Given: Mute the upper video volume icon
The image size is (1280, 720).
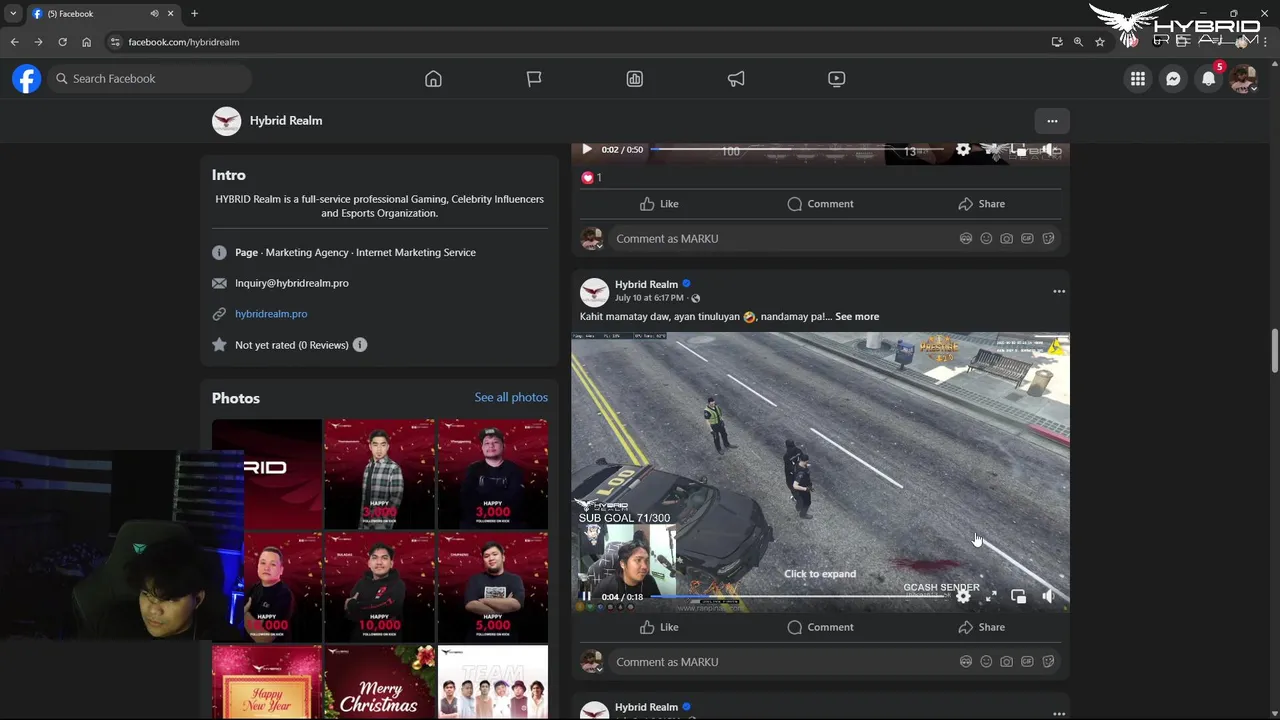Looking at the screenshot, I should (x=1048, y=150).
